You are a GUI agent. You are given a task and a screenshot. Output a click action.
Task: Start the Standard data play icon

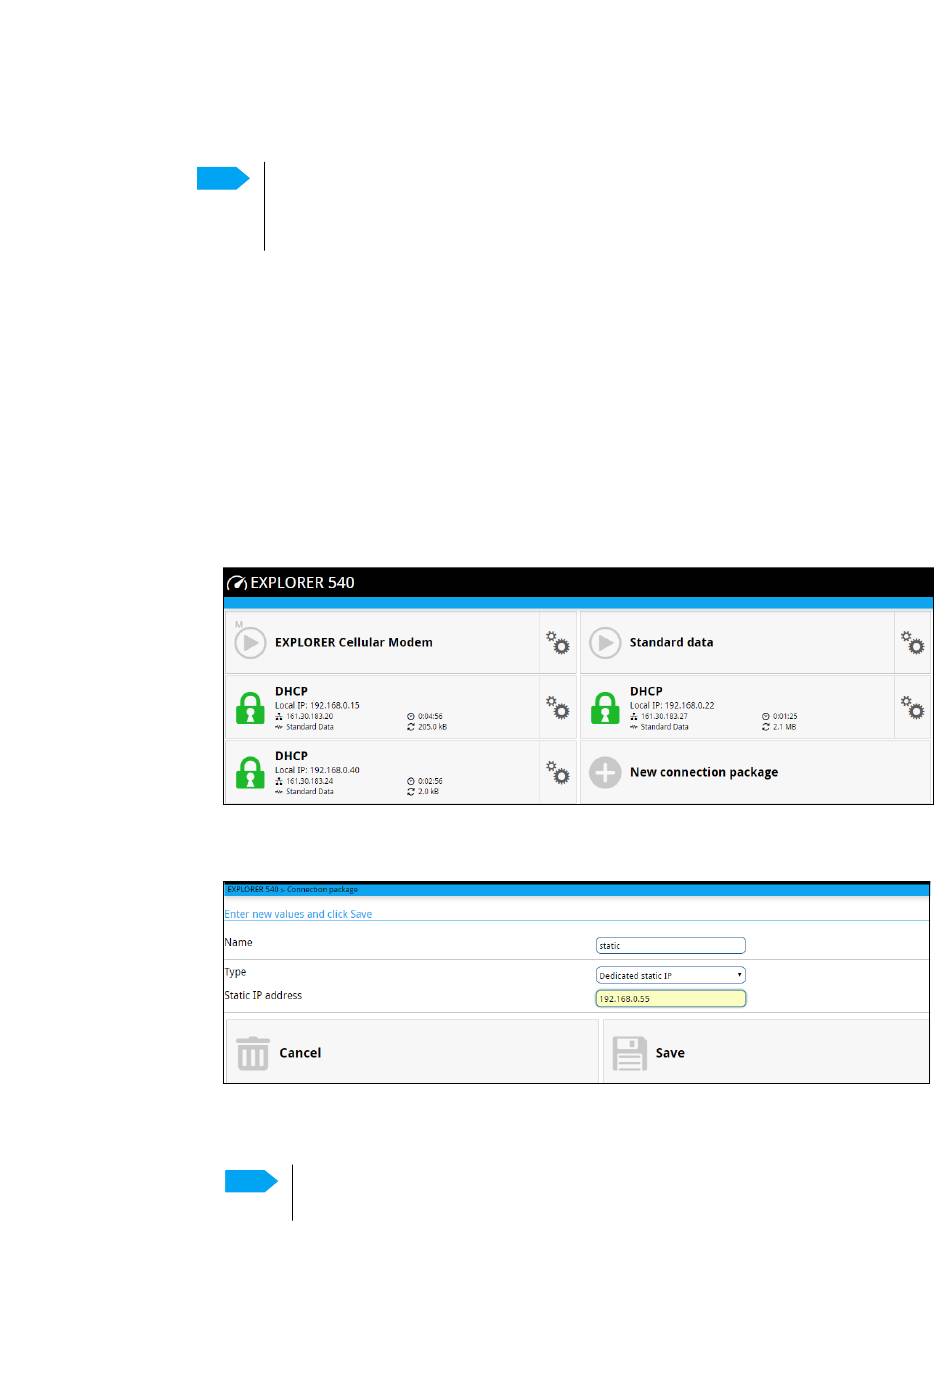[605, 642]
